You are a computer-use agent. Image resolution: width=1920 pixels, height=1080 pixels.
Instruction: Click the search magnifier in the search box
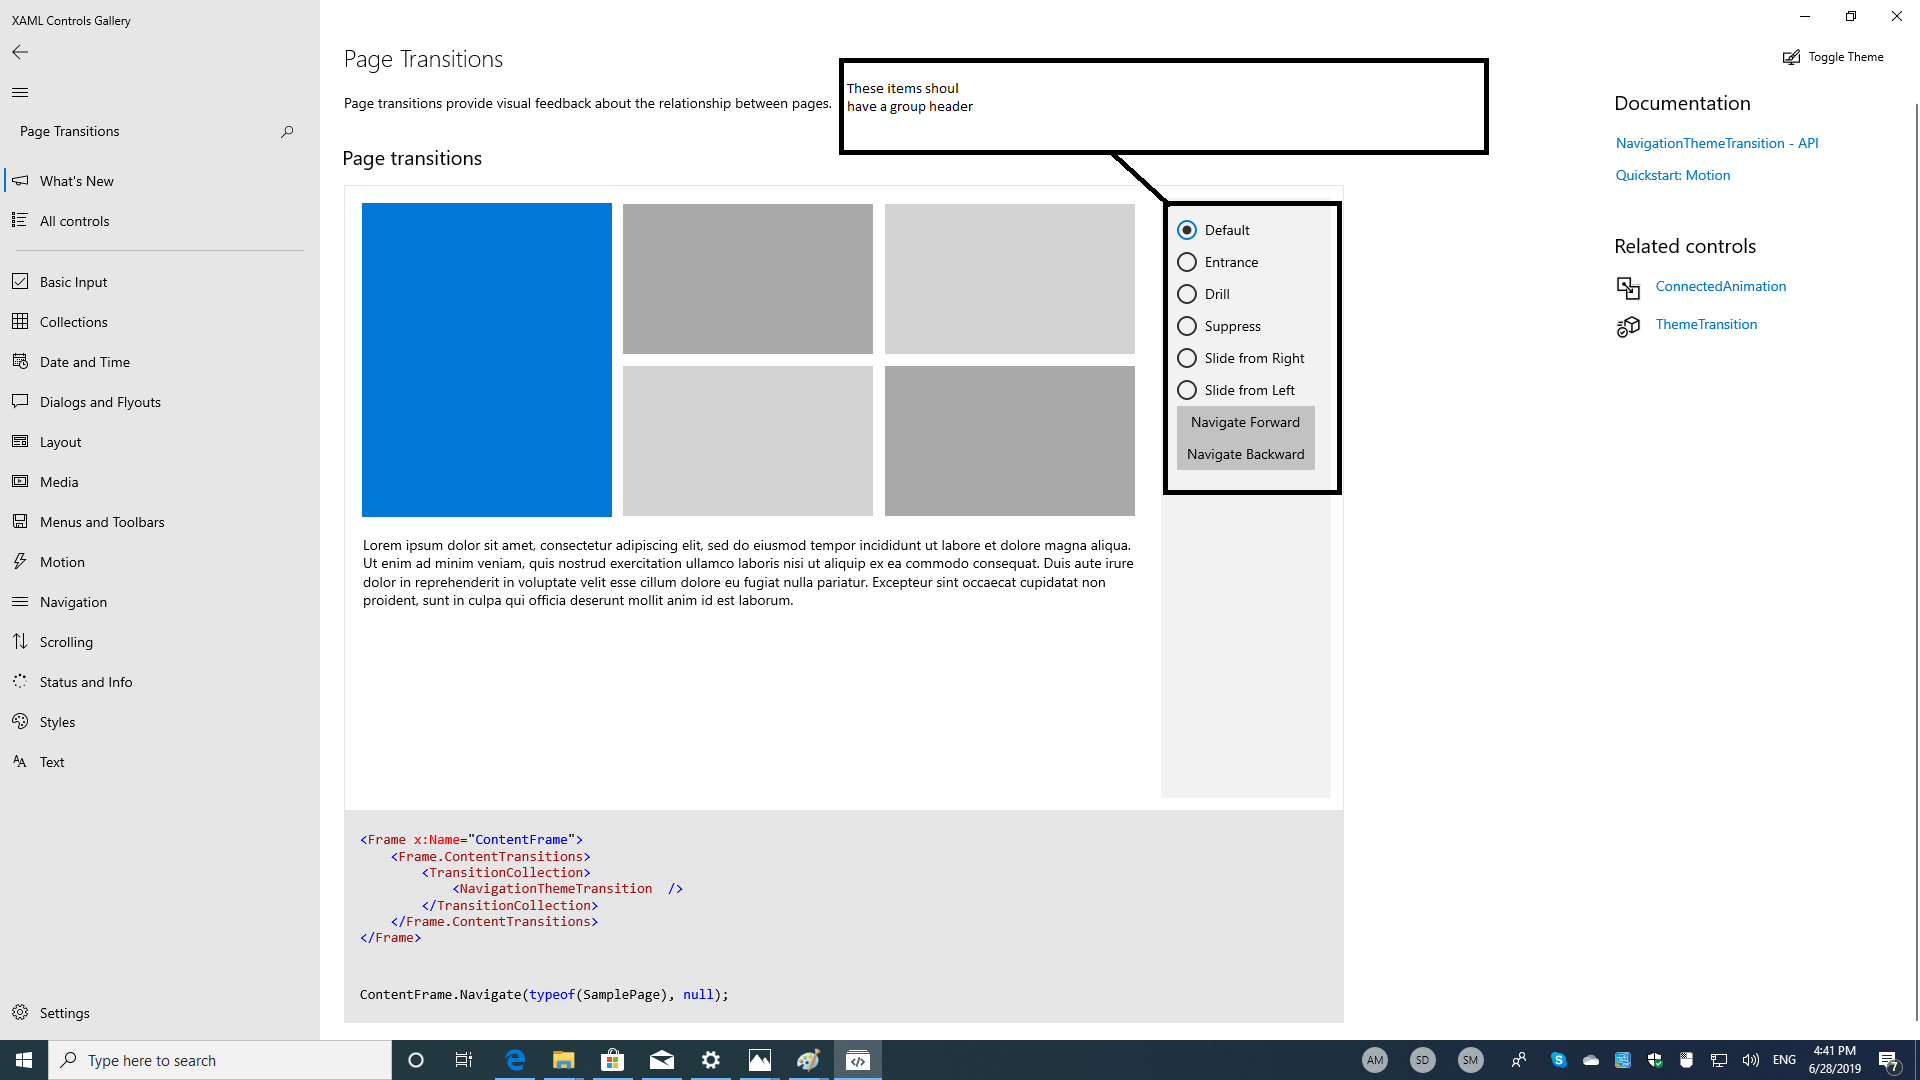click(287, 131)
